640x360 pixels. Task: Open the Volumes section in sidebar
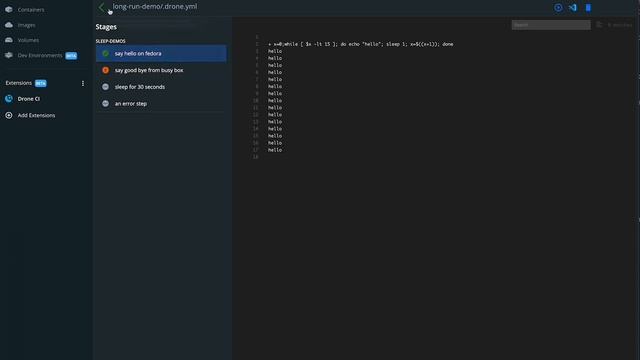[22, 40]
